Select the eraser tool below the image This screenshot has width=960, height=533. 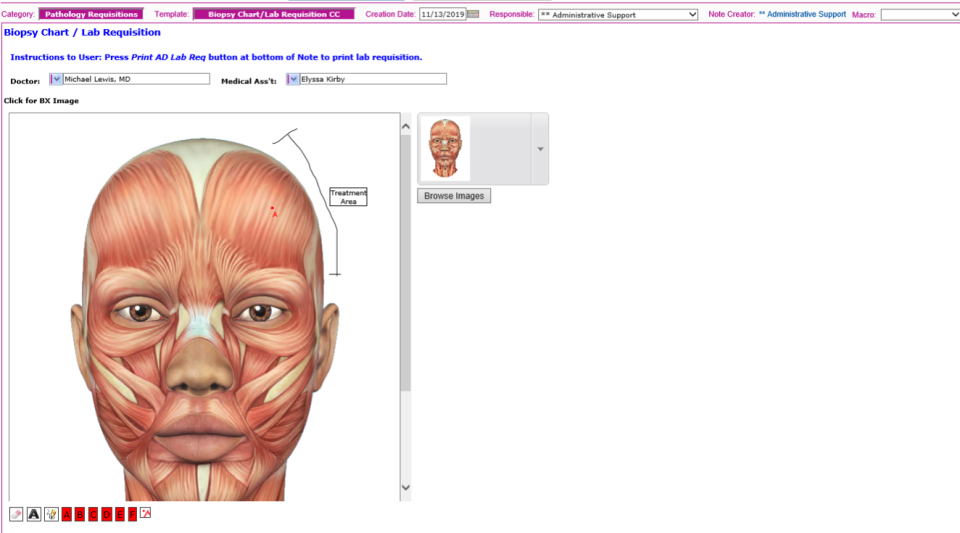click(x=16, y=514)
